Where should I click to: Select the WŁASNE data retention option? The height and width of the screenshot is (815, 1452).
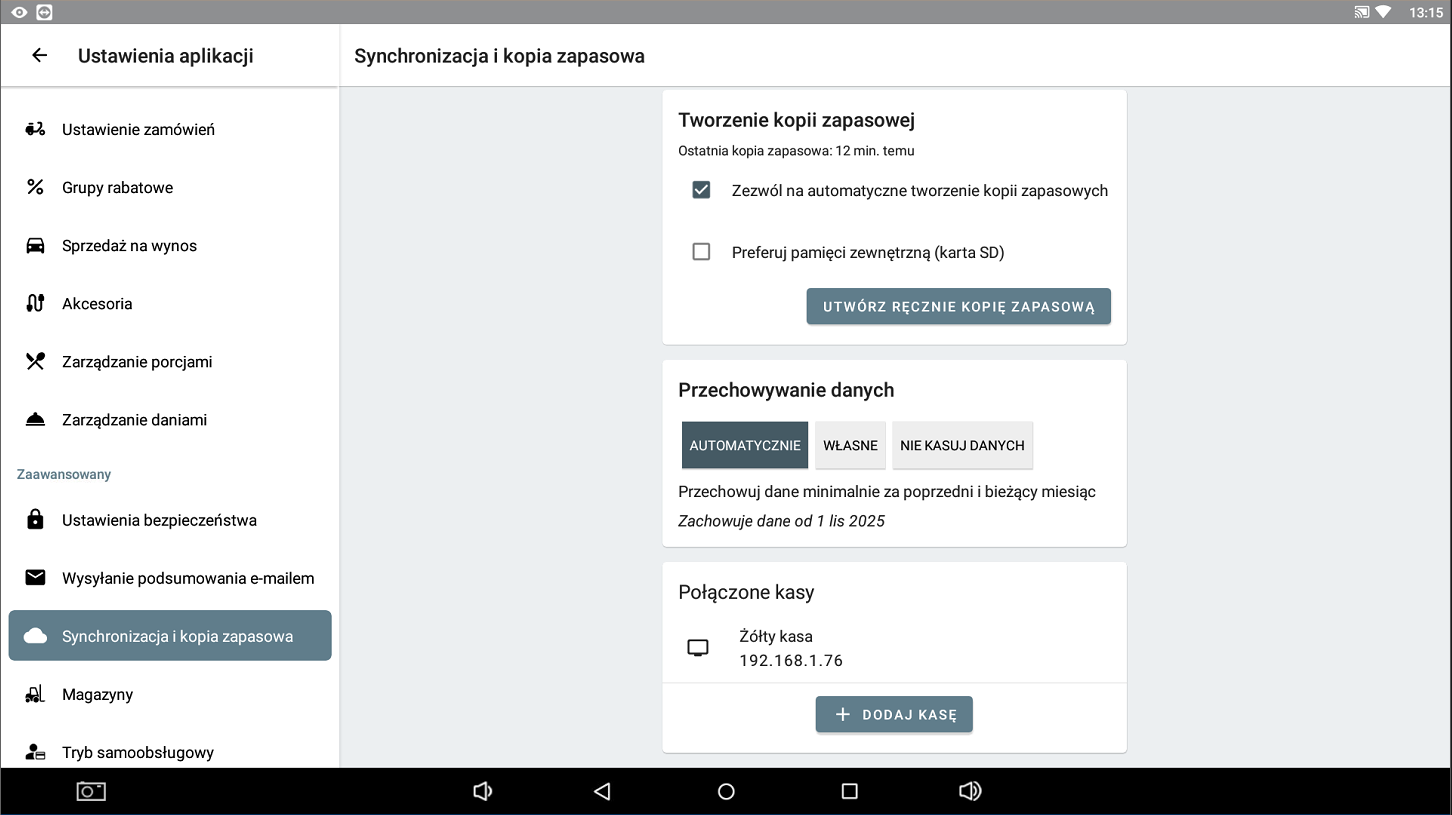click(x=850, y=445)
